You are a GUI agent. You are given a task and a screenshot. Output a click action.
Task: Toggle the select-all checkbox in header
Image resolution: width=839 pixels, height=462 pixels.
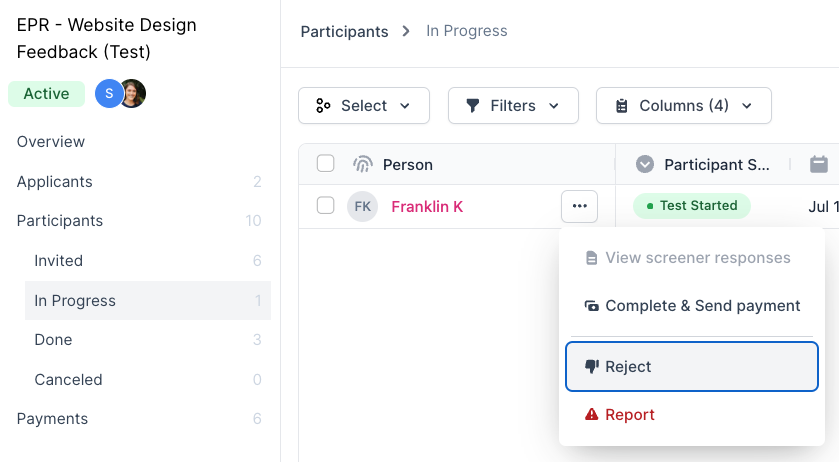coord(326,164)
